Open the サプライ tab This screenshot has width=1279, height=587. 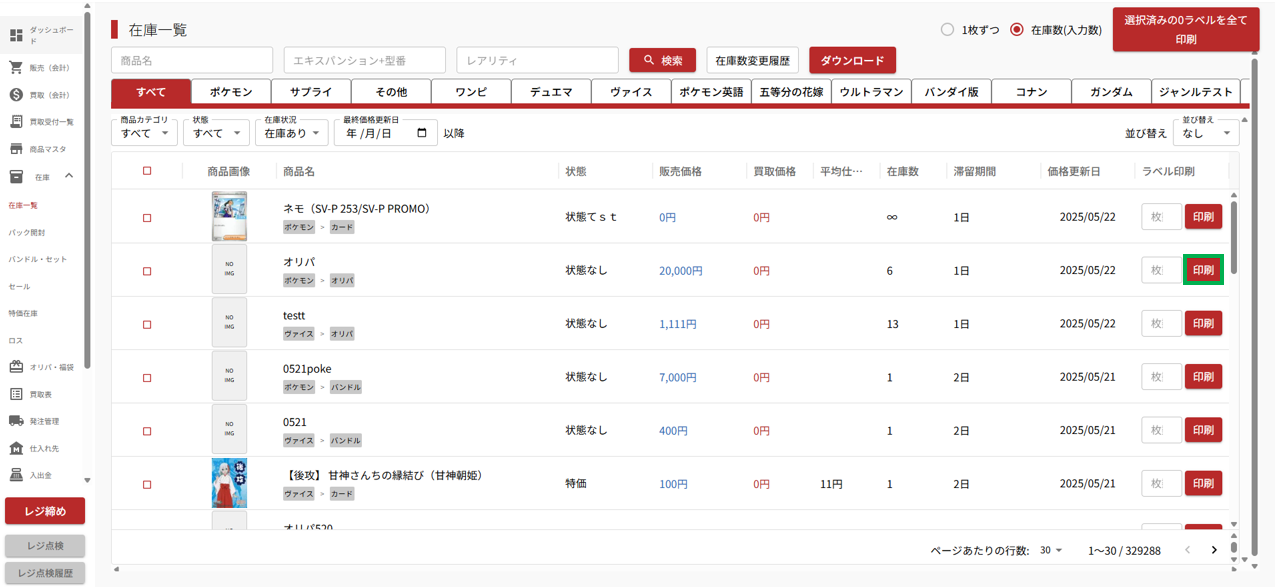[x=311, y=92]
